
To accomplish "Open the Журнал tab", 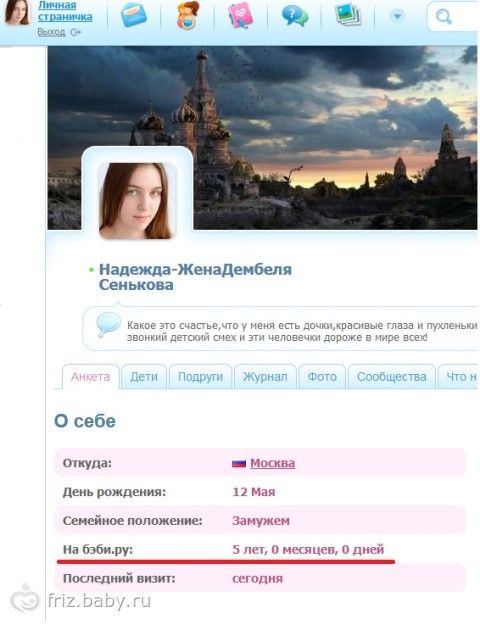I will point(265,377).
